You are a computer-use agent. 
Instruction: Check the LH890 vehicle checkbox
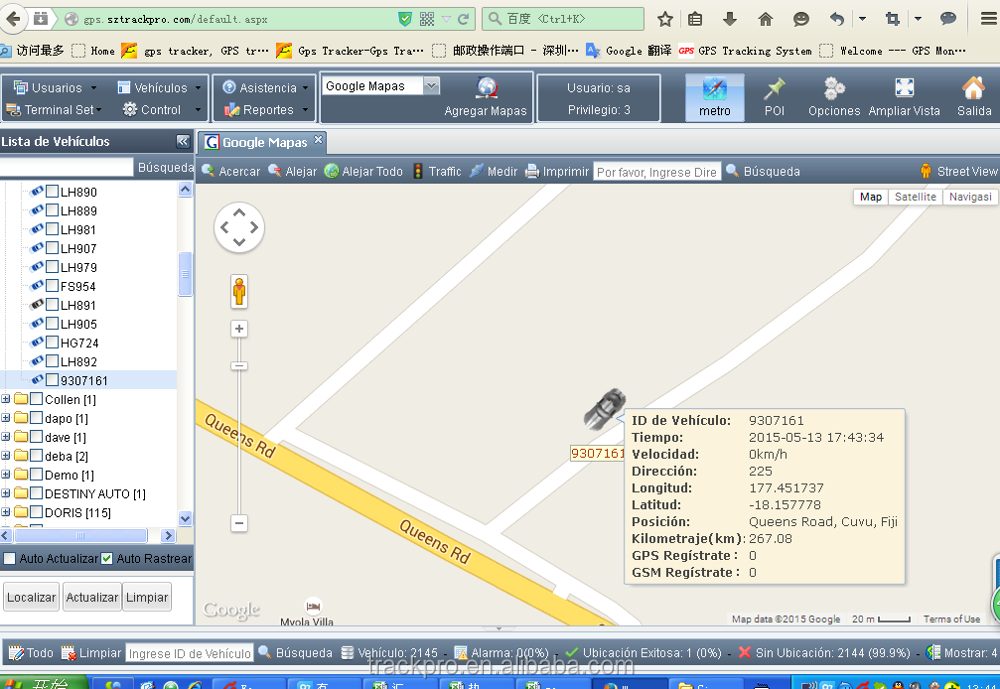[52, 191]
